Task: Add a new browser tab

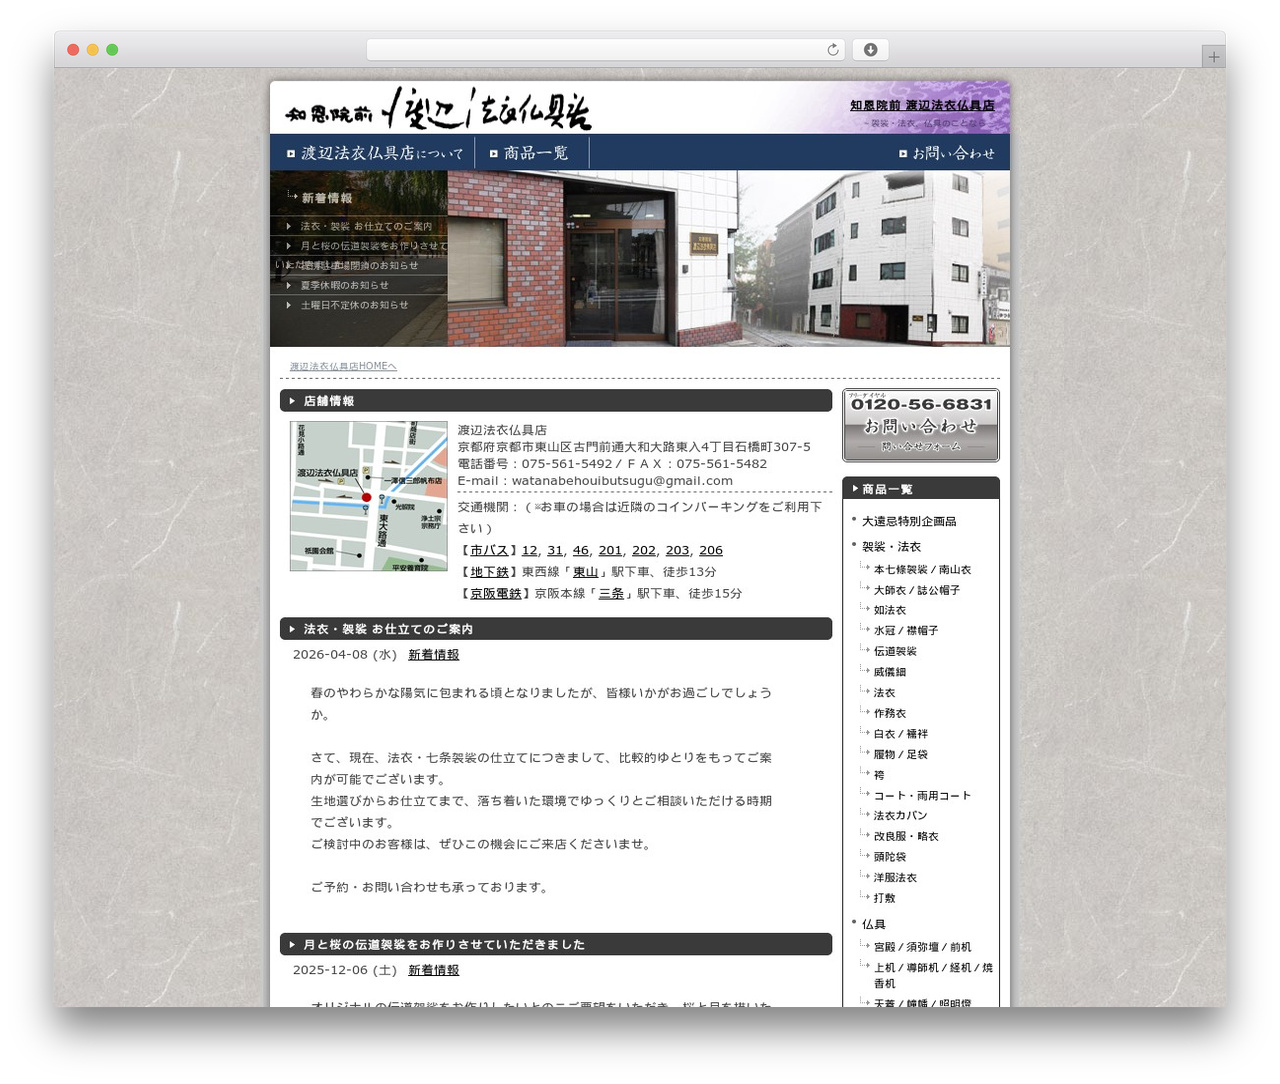Action: [x=1213, y=57]
